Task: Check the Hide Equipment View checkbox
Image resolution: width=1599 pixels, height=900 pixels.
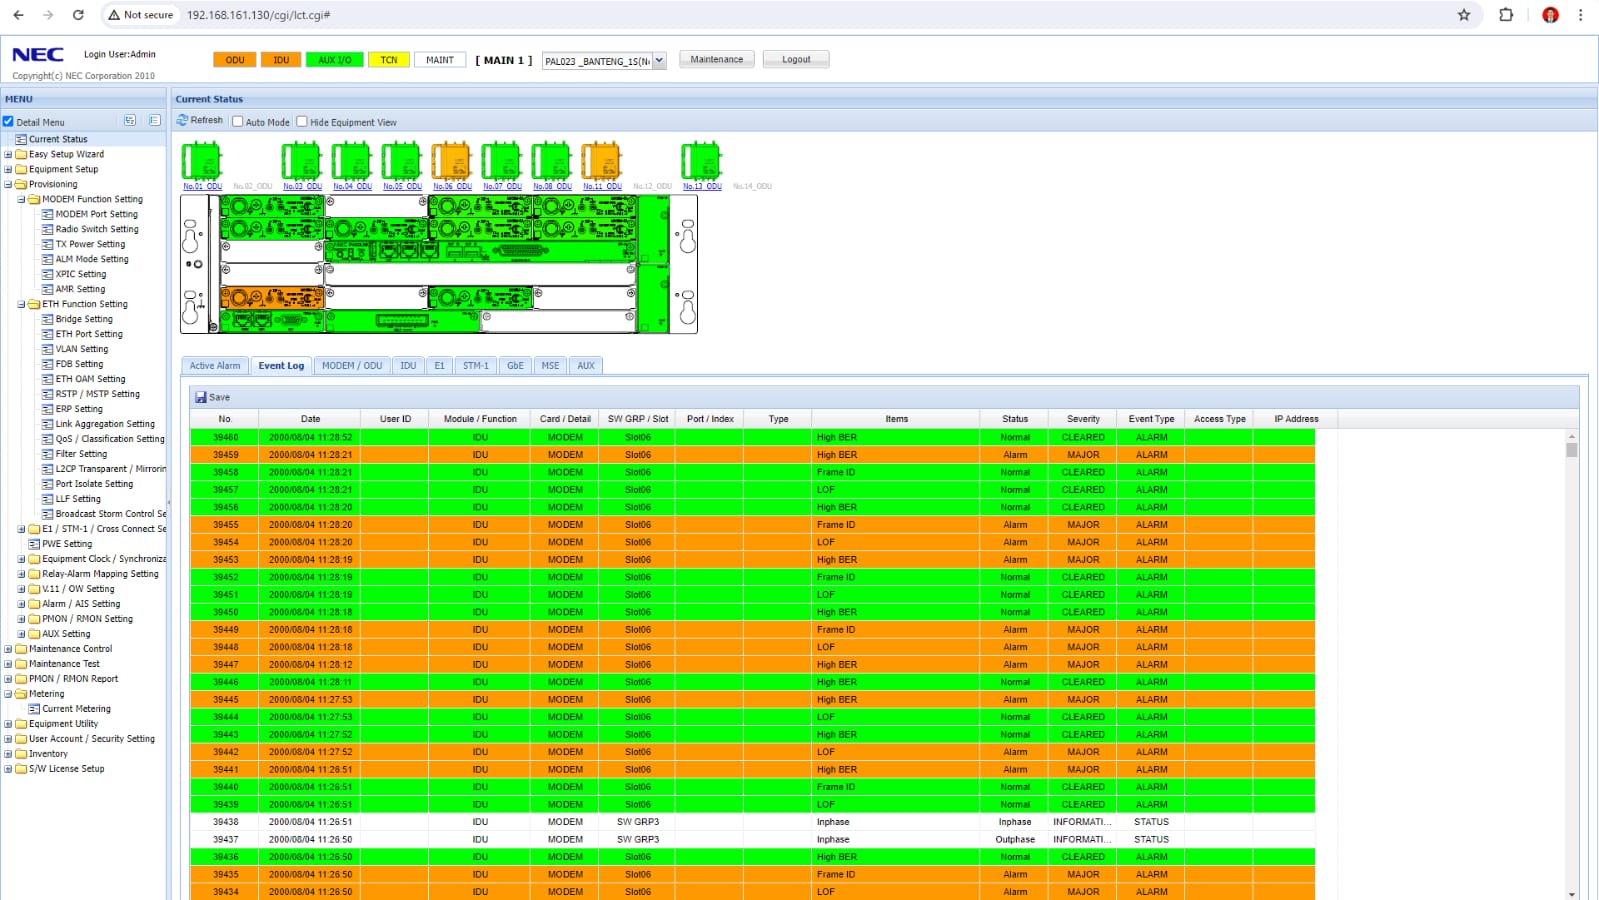Action: click(x=302, y=122)
